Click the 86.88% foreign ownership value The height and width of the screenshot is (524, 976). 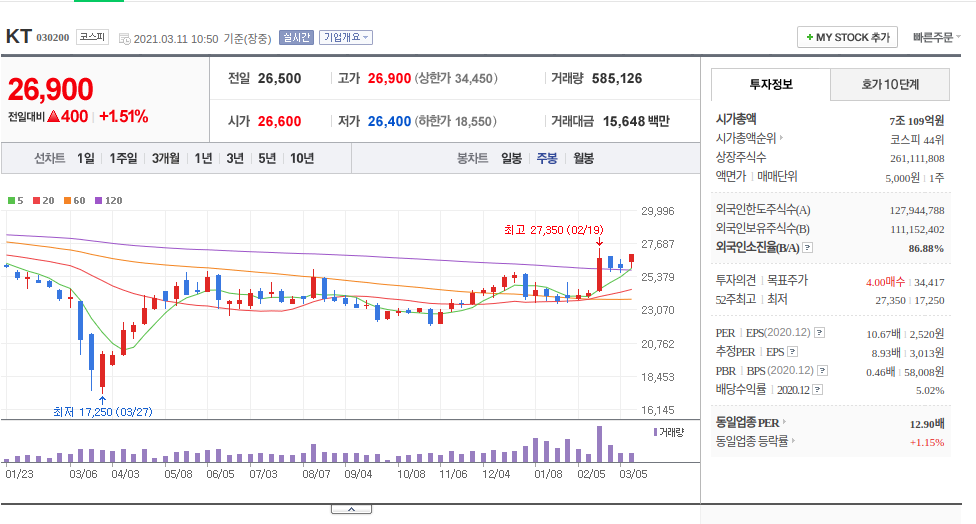tap(926, 248)
